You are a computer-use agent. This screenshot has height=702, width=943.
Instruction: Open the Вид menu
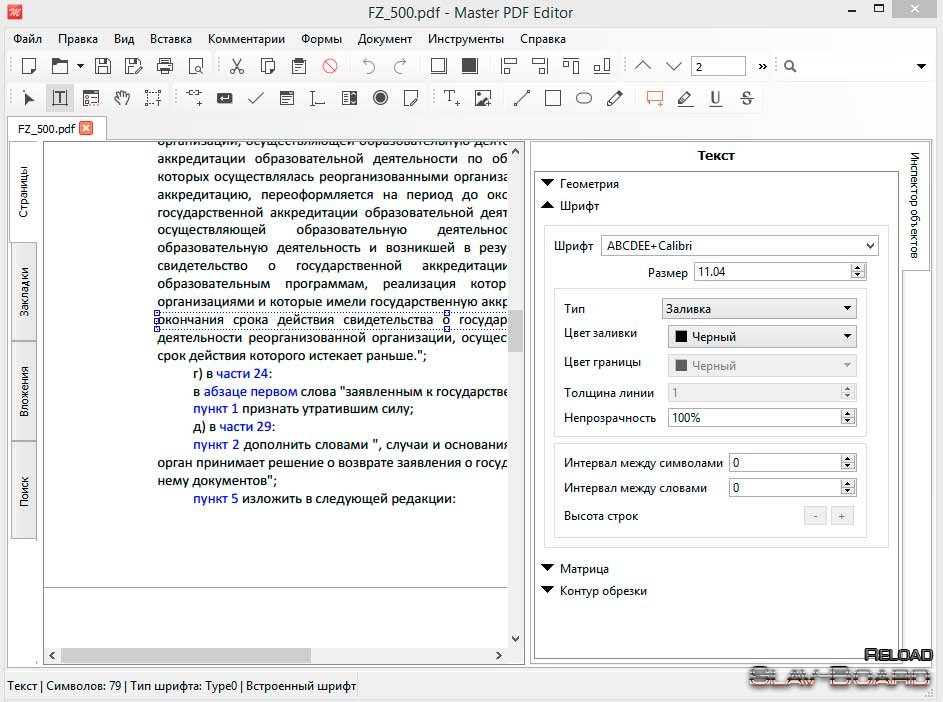point(124,39)
